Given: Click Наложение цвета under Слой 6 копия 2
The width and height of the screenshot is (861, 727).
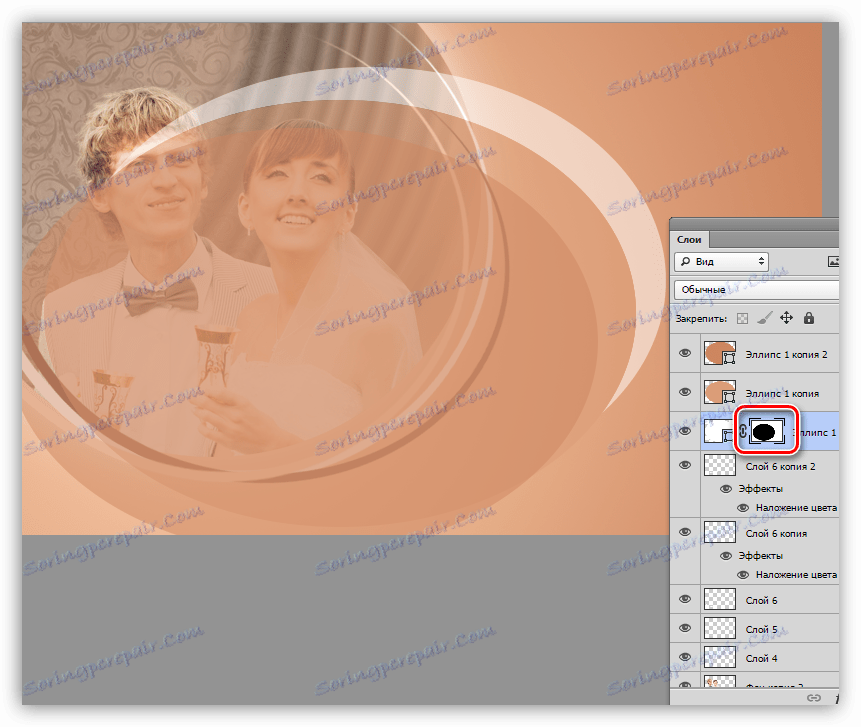Looking at the screenshot, I should point(796,508).
